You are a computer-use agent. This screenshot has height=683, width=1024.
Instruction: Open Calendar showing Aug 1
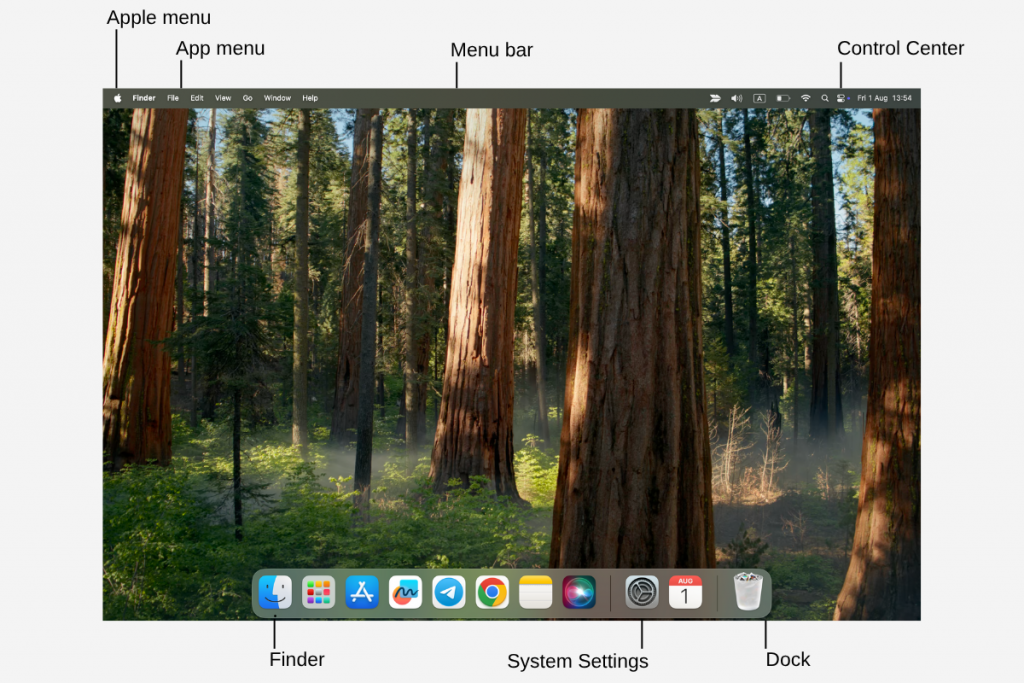tap(685, 592)
